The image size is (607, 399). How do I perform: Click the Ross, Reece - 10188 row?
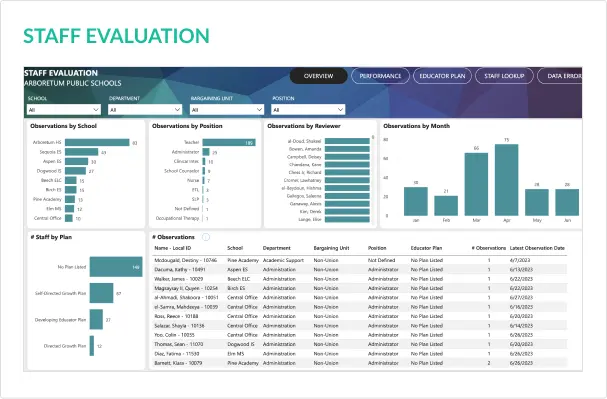point(360,316)
